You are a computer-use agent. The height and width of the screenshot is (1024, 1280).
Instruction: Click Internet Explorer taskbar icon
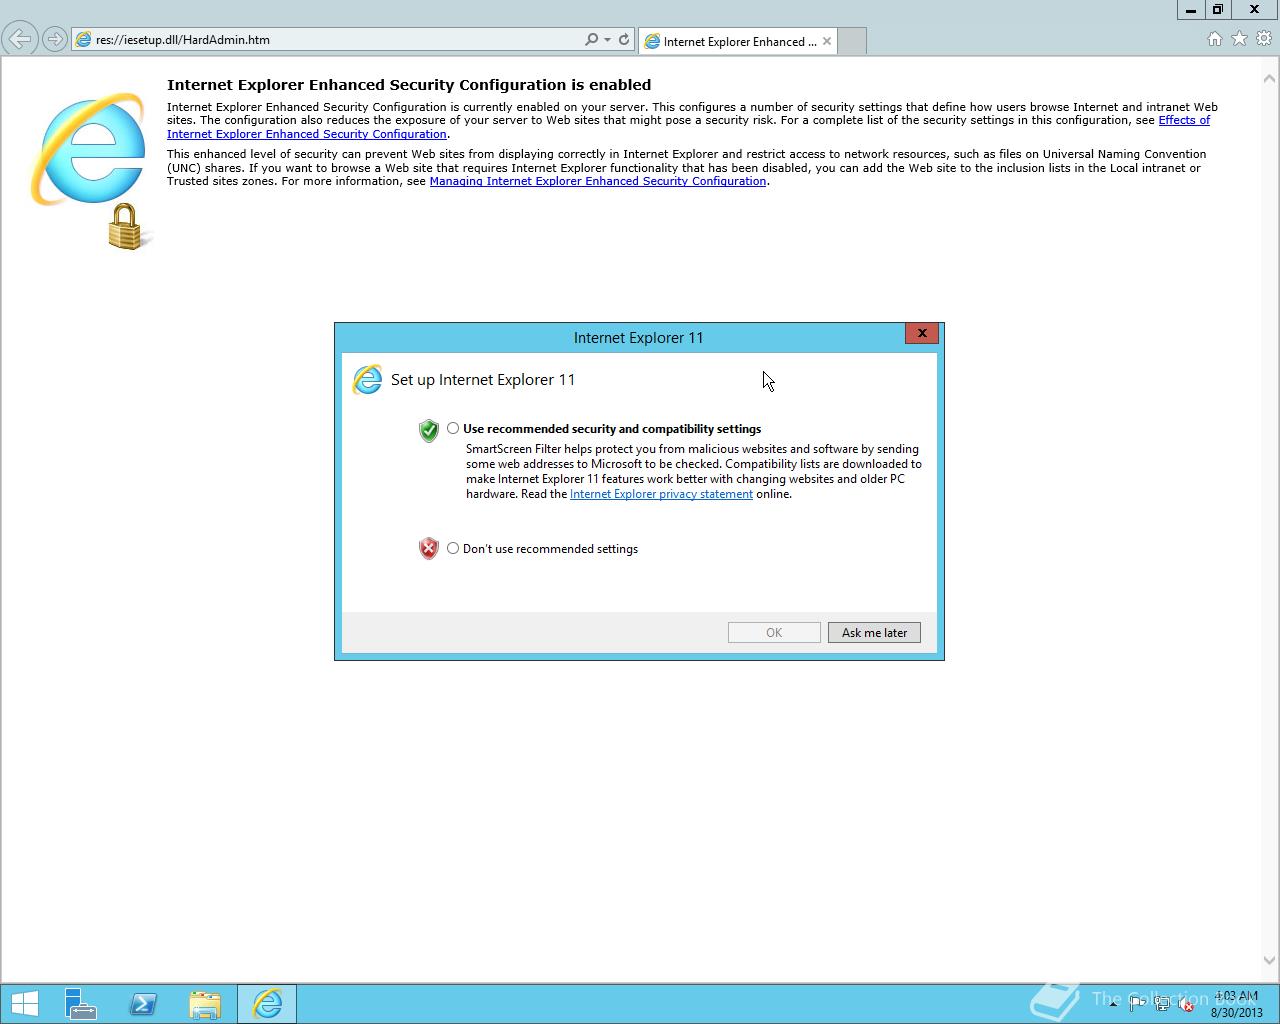tap(267, 1004)
